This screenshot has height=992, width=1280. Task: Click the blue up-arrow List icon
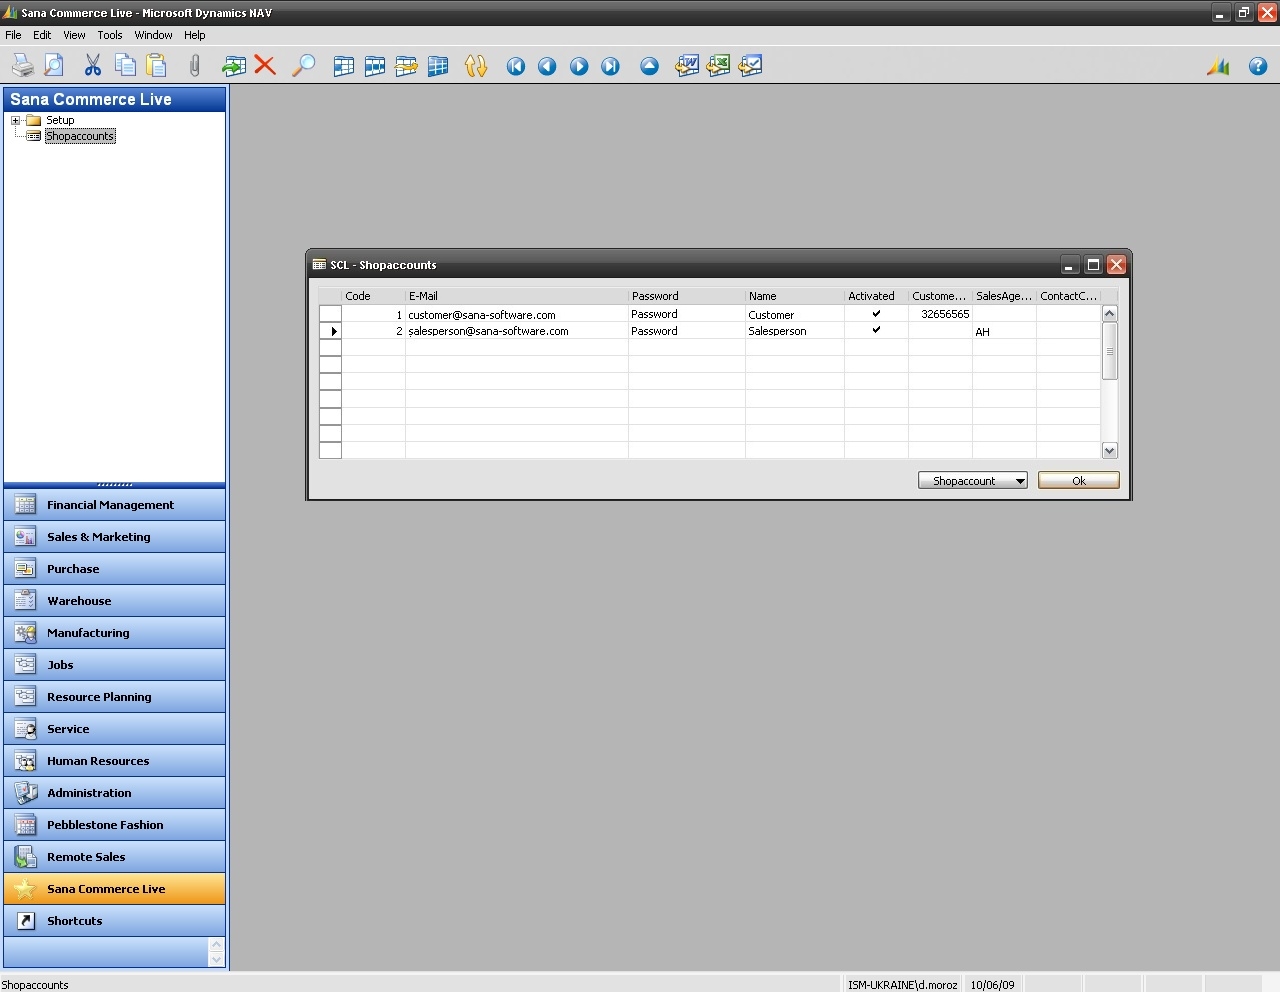(x=649, y=66)
